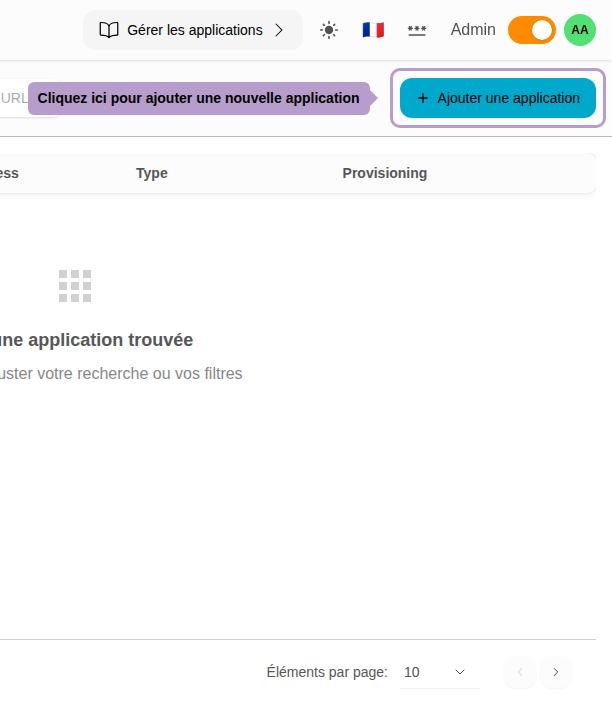
Task: Go to the next page arrow
Action: click(x=556, y=672)
